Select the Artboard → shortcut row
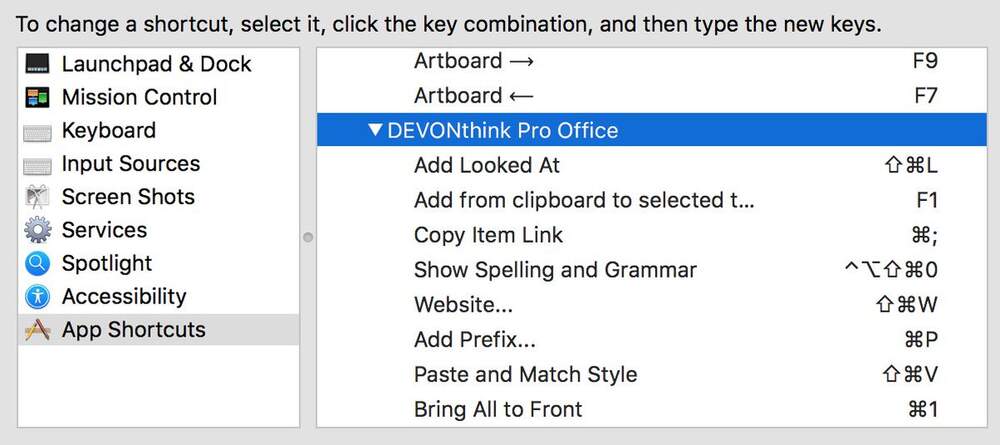Screen dimensions: 1000x445 click(651, 61)
